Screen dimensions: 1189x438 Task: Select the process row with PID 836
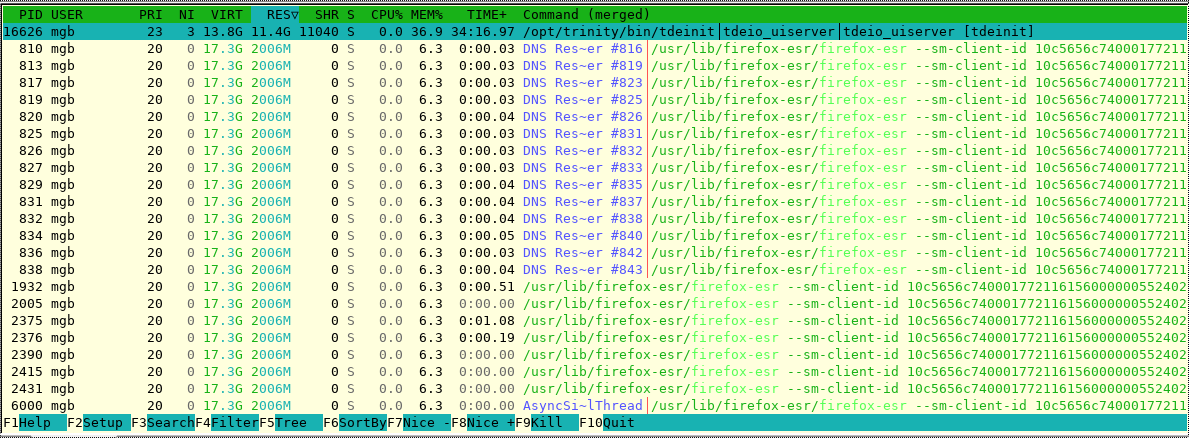[594, 252]
